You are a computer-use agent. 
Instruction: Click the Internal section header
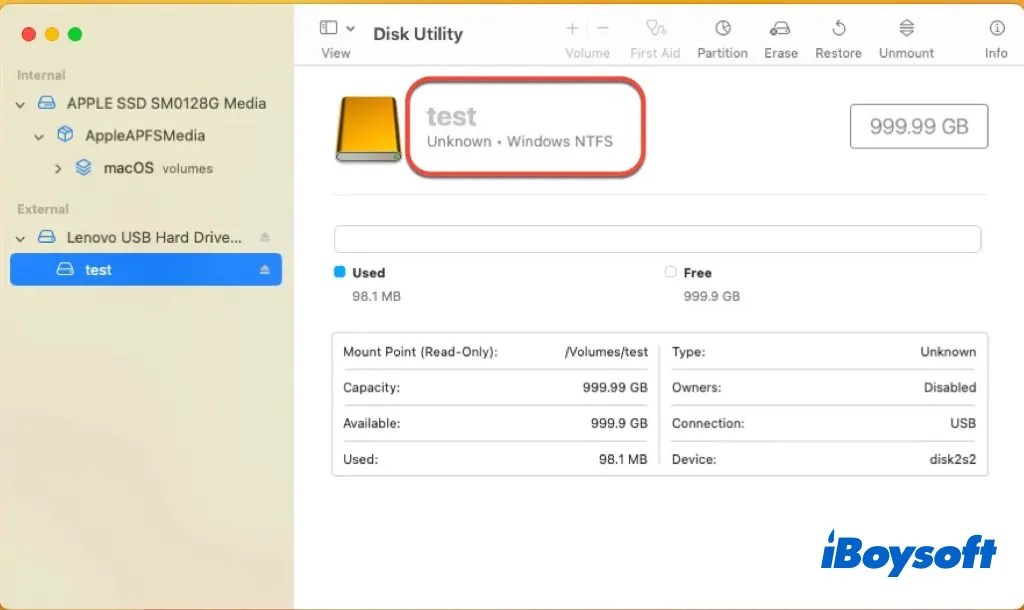41,75
